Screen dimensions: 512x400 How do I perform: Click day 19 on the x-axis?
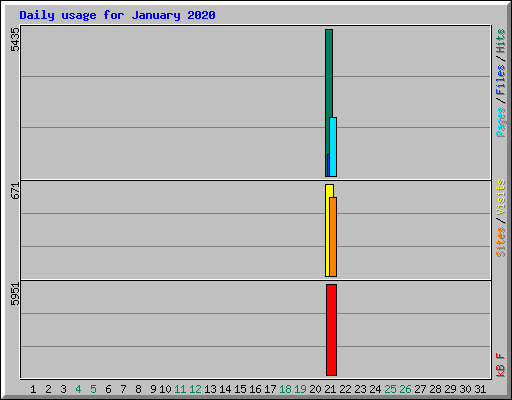tap(300, 389)
